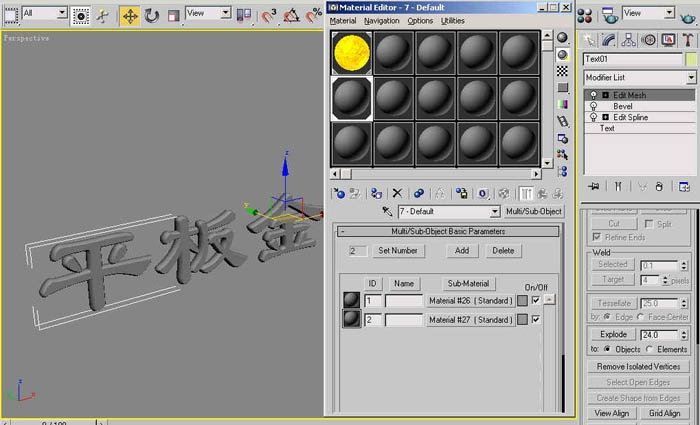
Task: Select Explode to Objects radio button
Action: [607, 349]
